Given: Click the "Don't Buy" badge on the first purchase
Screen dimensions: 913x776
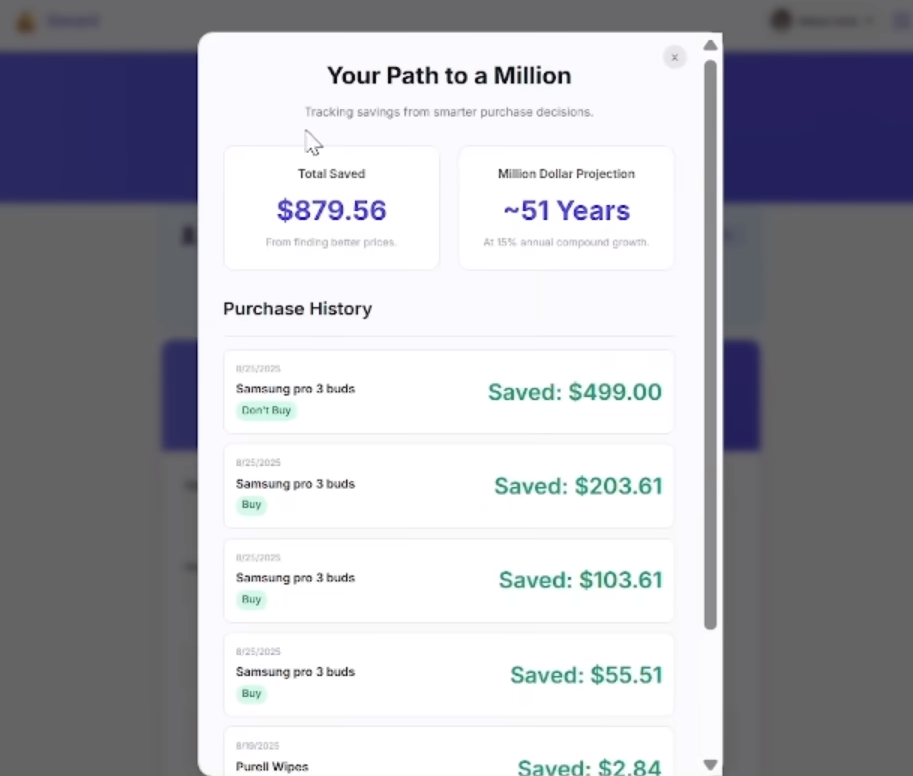Looking at the screenshot, I should [x=268, y=410].
